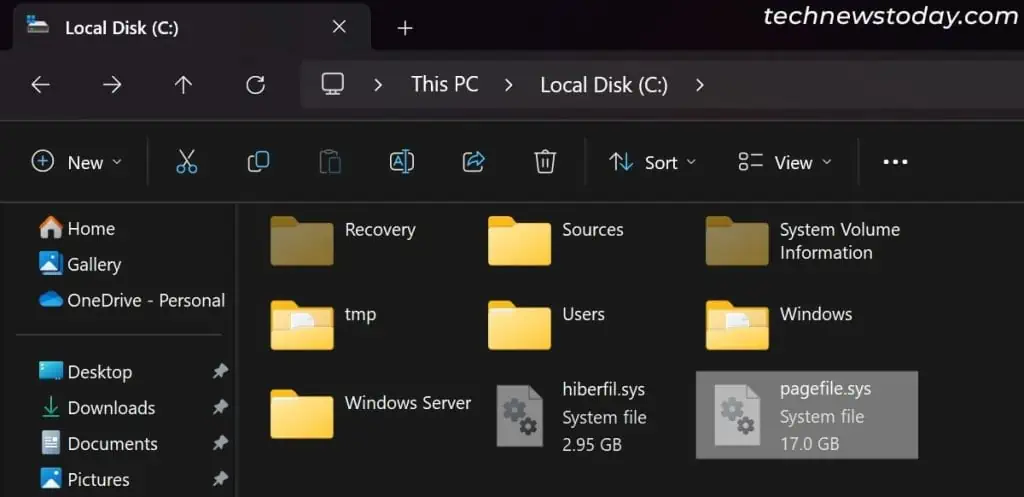
Task: Share the selected file
Action: [473, 161]
